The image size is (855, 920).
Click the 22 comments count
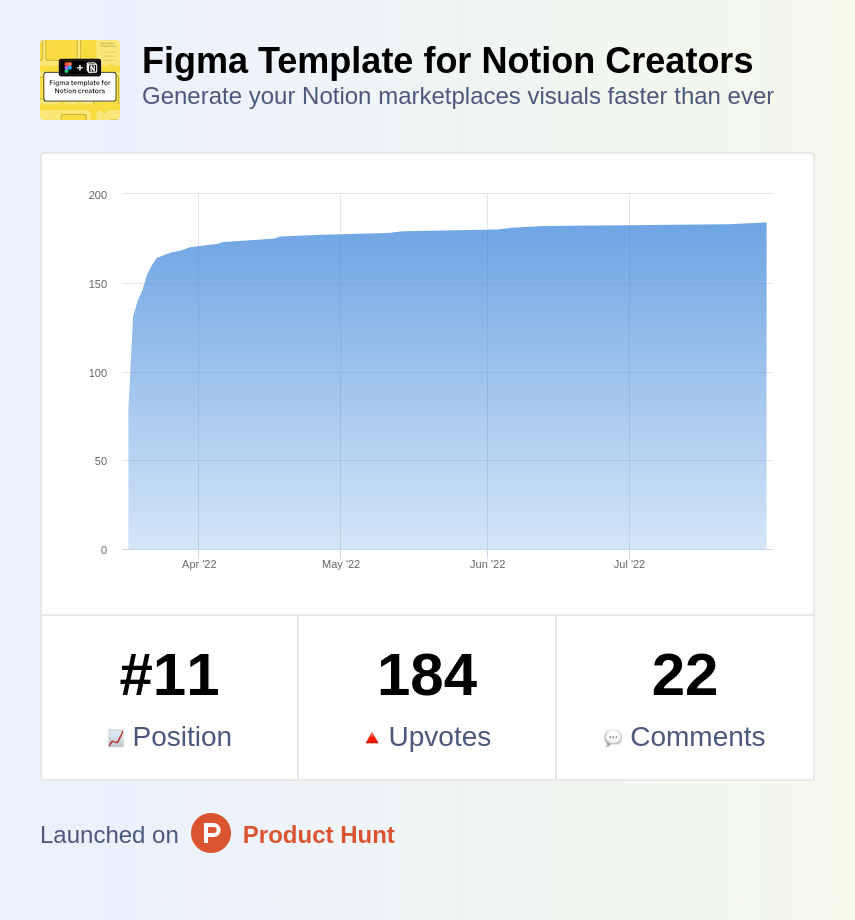point(684,675)
